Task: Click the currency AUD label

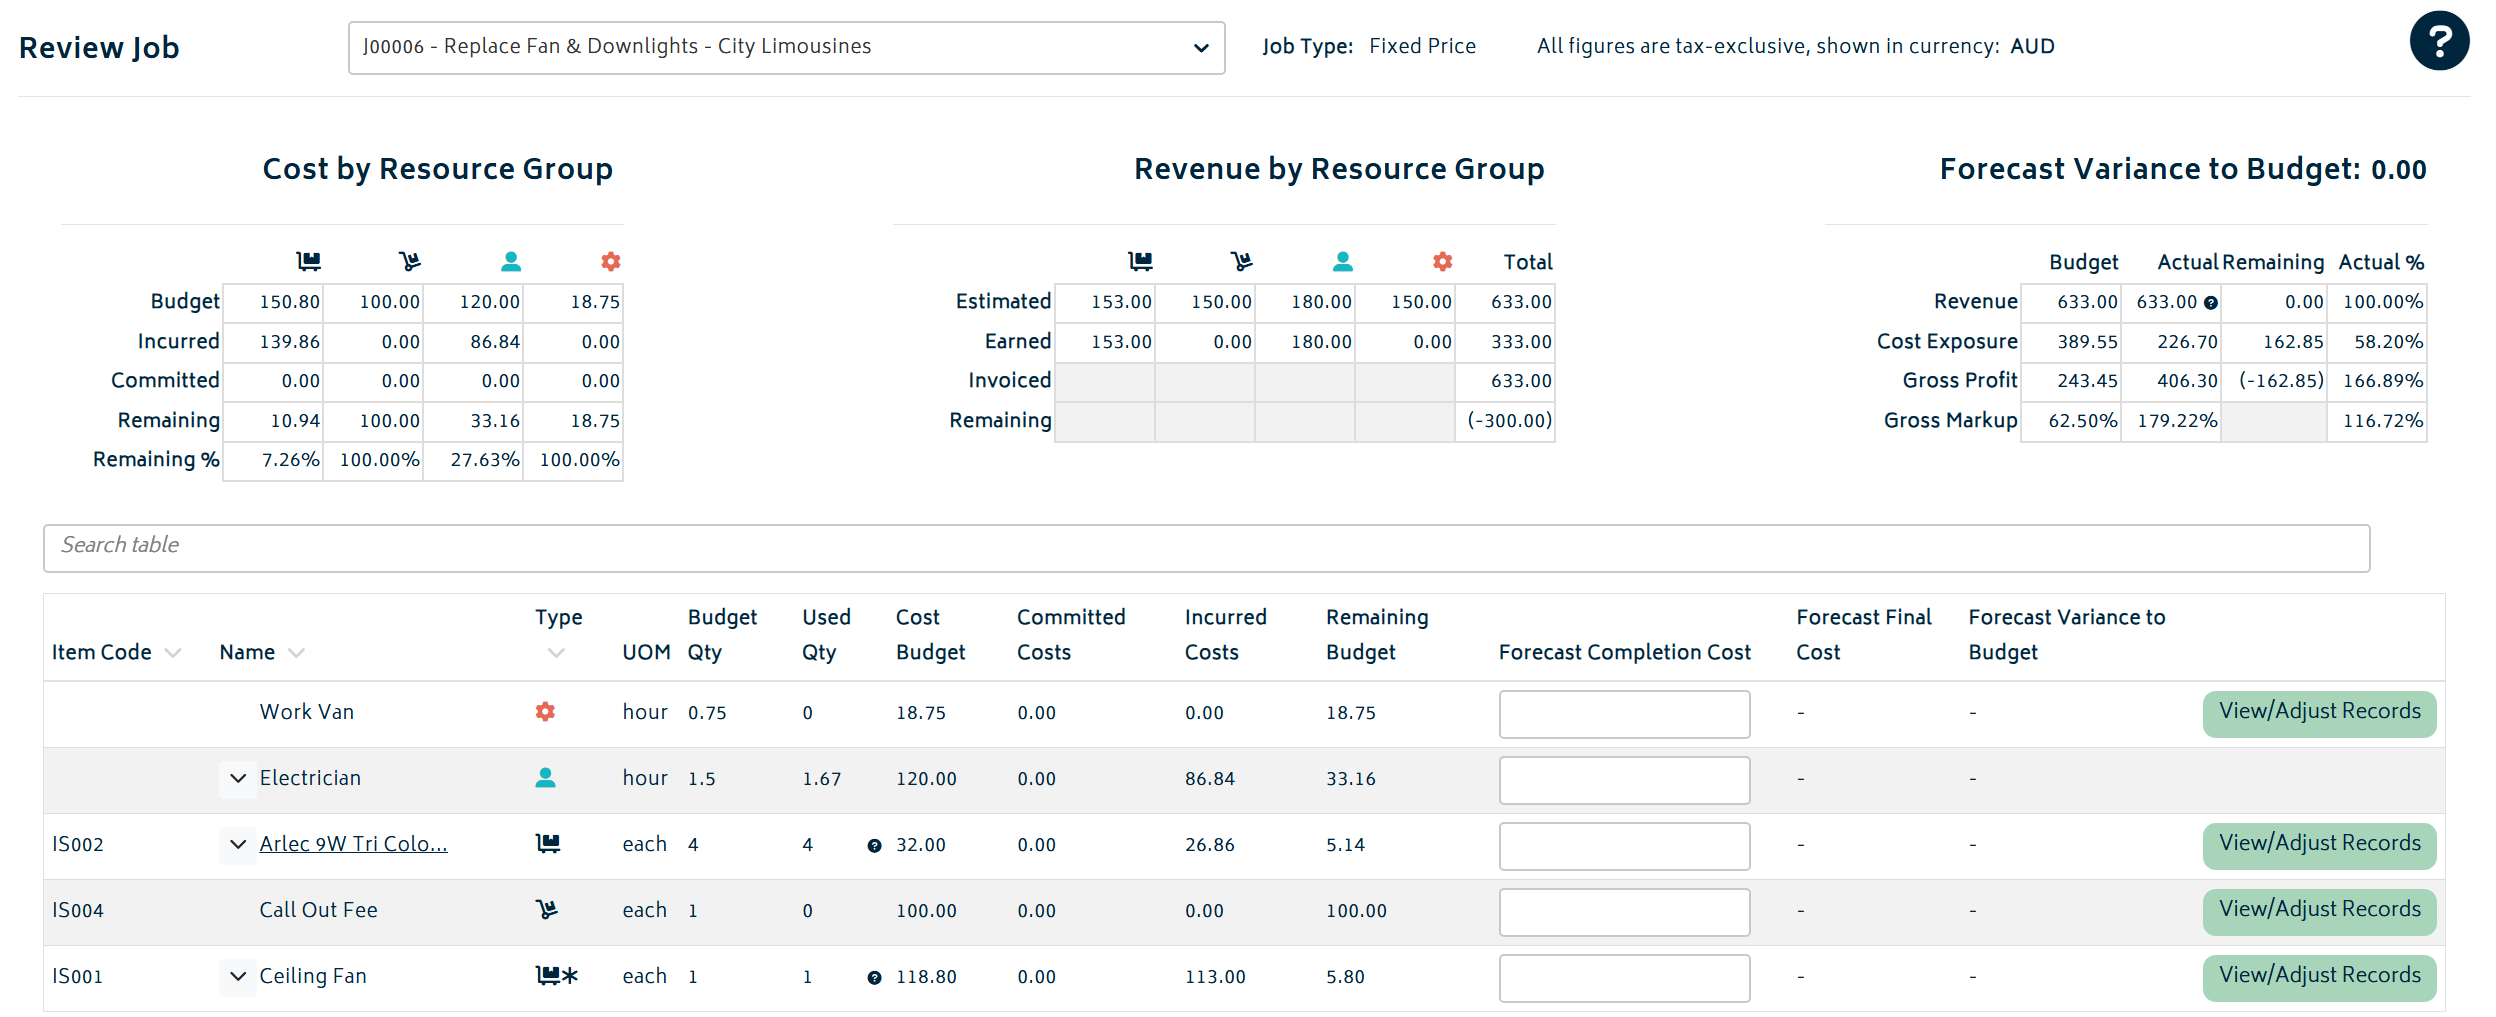Action: [2032, 46]
